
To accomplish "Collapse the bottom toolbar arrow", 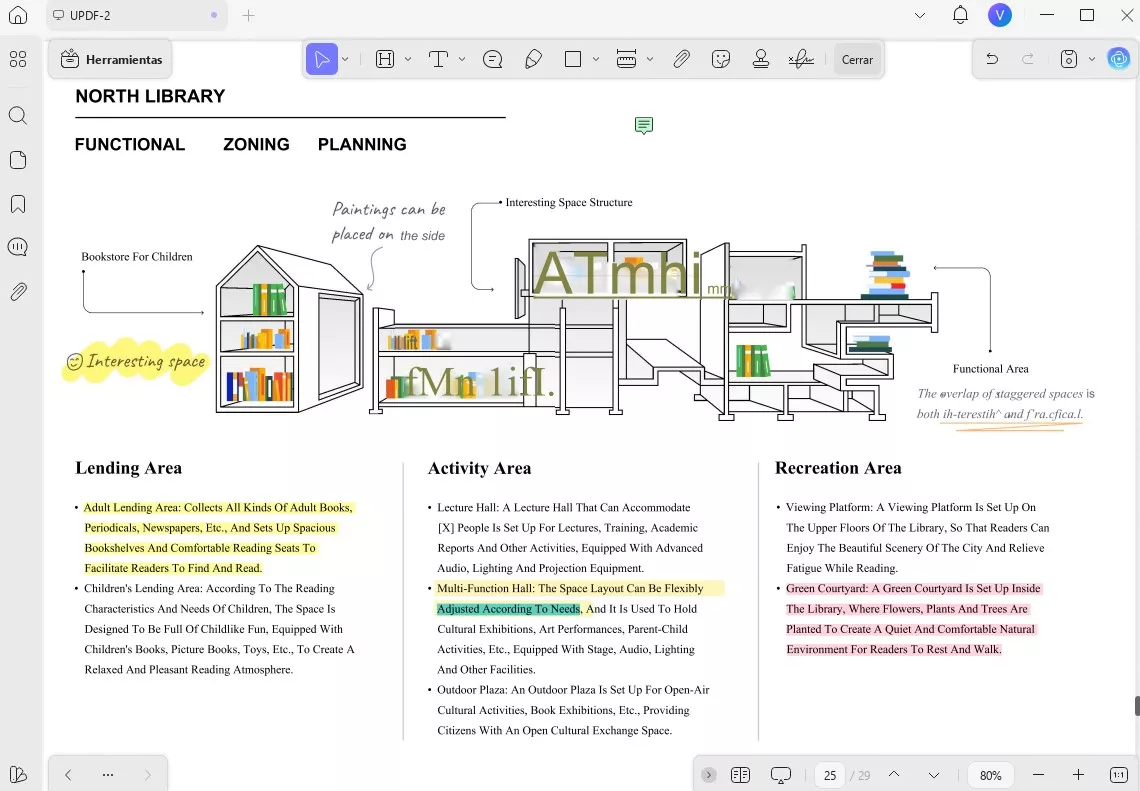I will 709,775.
